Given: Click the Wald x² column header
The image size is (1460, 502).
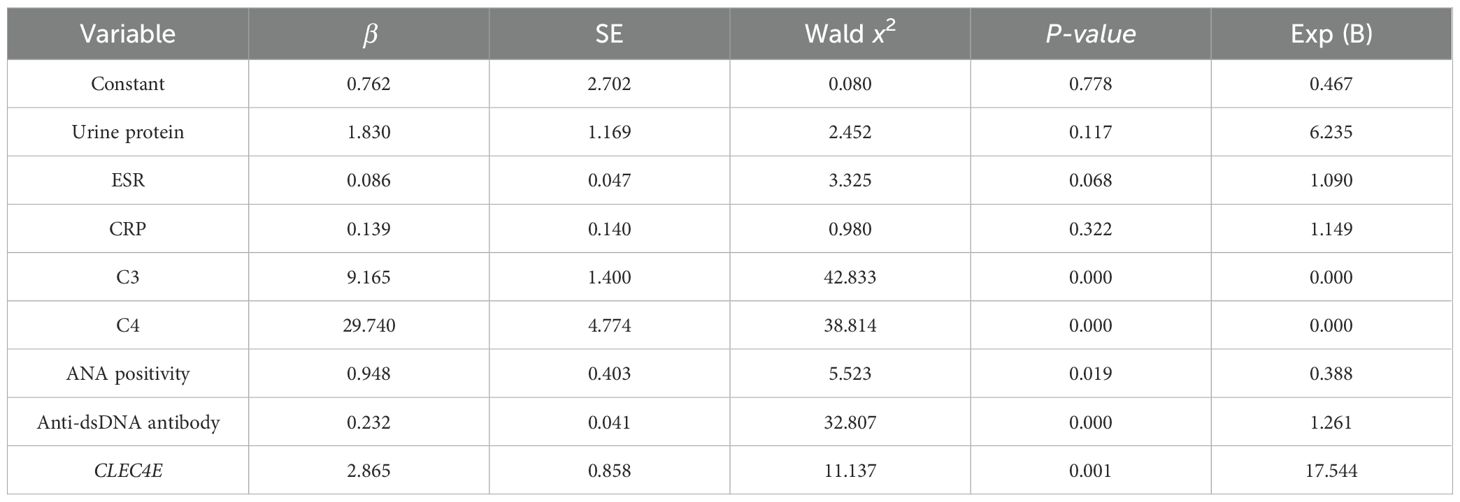Looking at the screenshot, I should click(x=851, y=34).
